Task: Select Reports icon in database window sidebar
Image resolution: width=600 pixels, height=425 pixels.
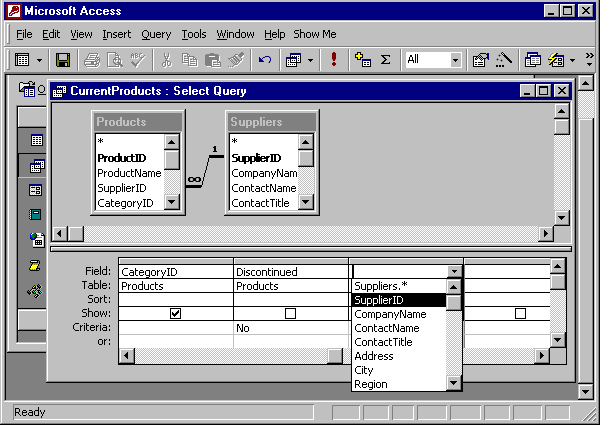Action: (x=35, y=214)
